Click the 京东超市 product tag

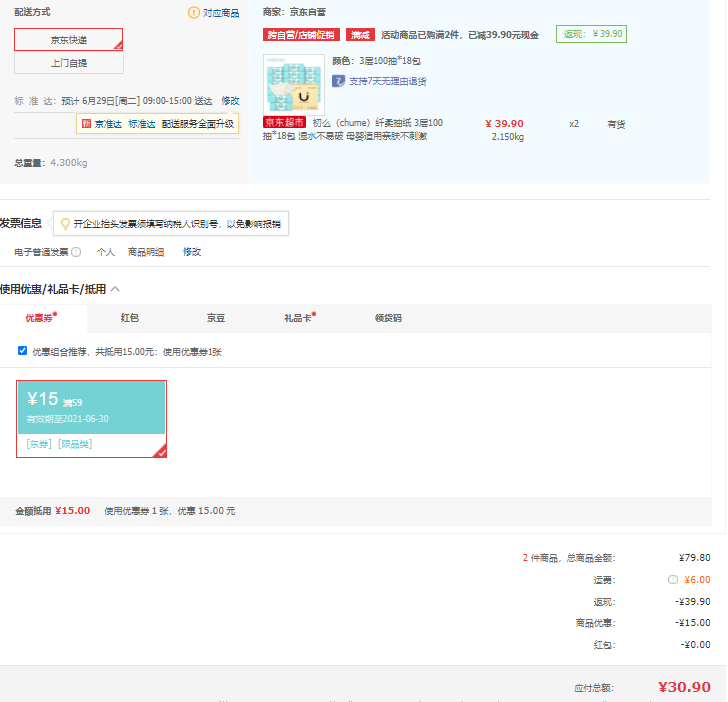pos(283,123)
